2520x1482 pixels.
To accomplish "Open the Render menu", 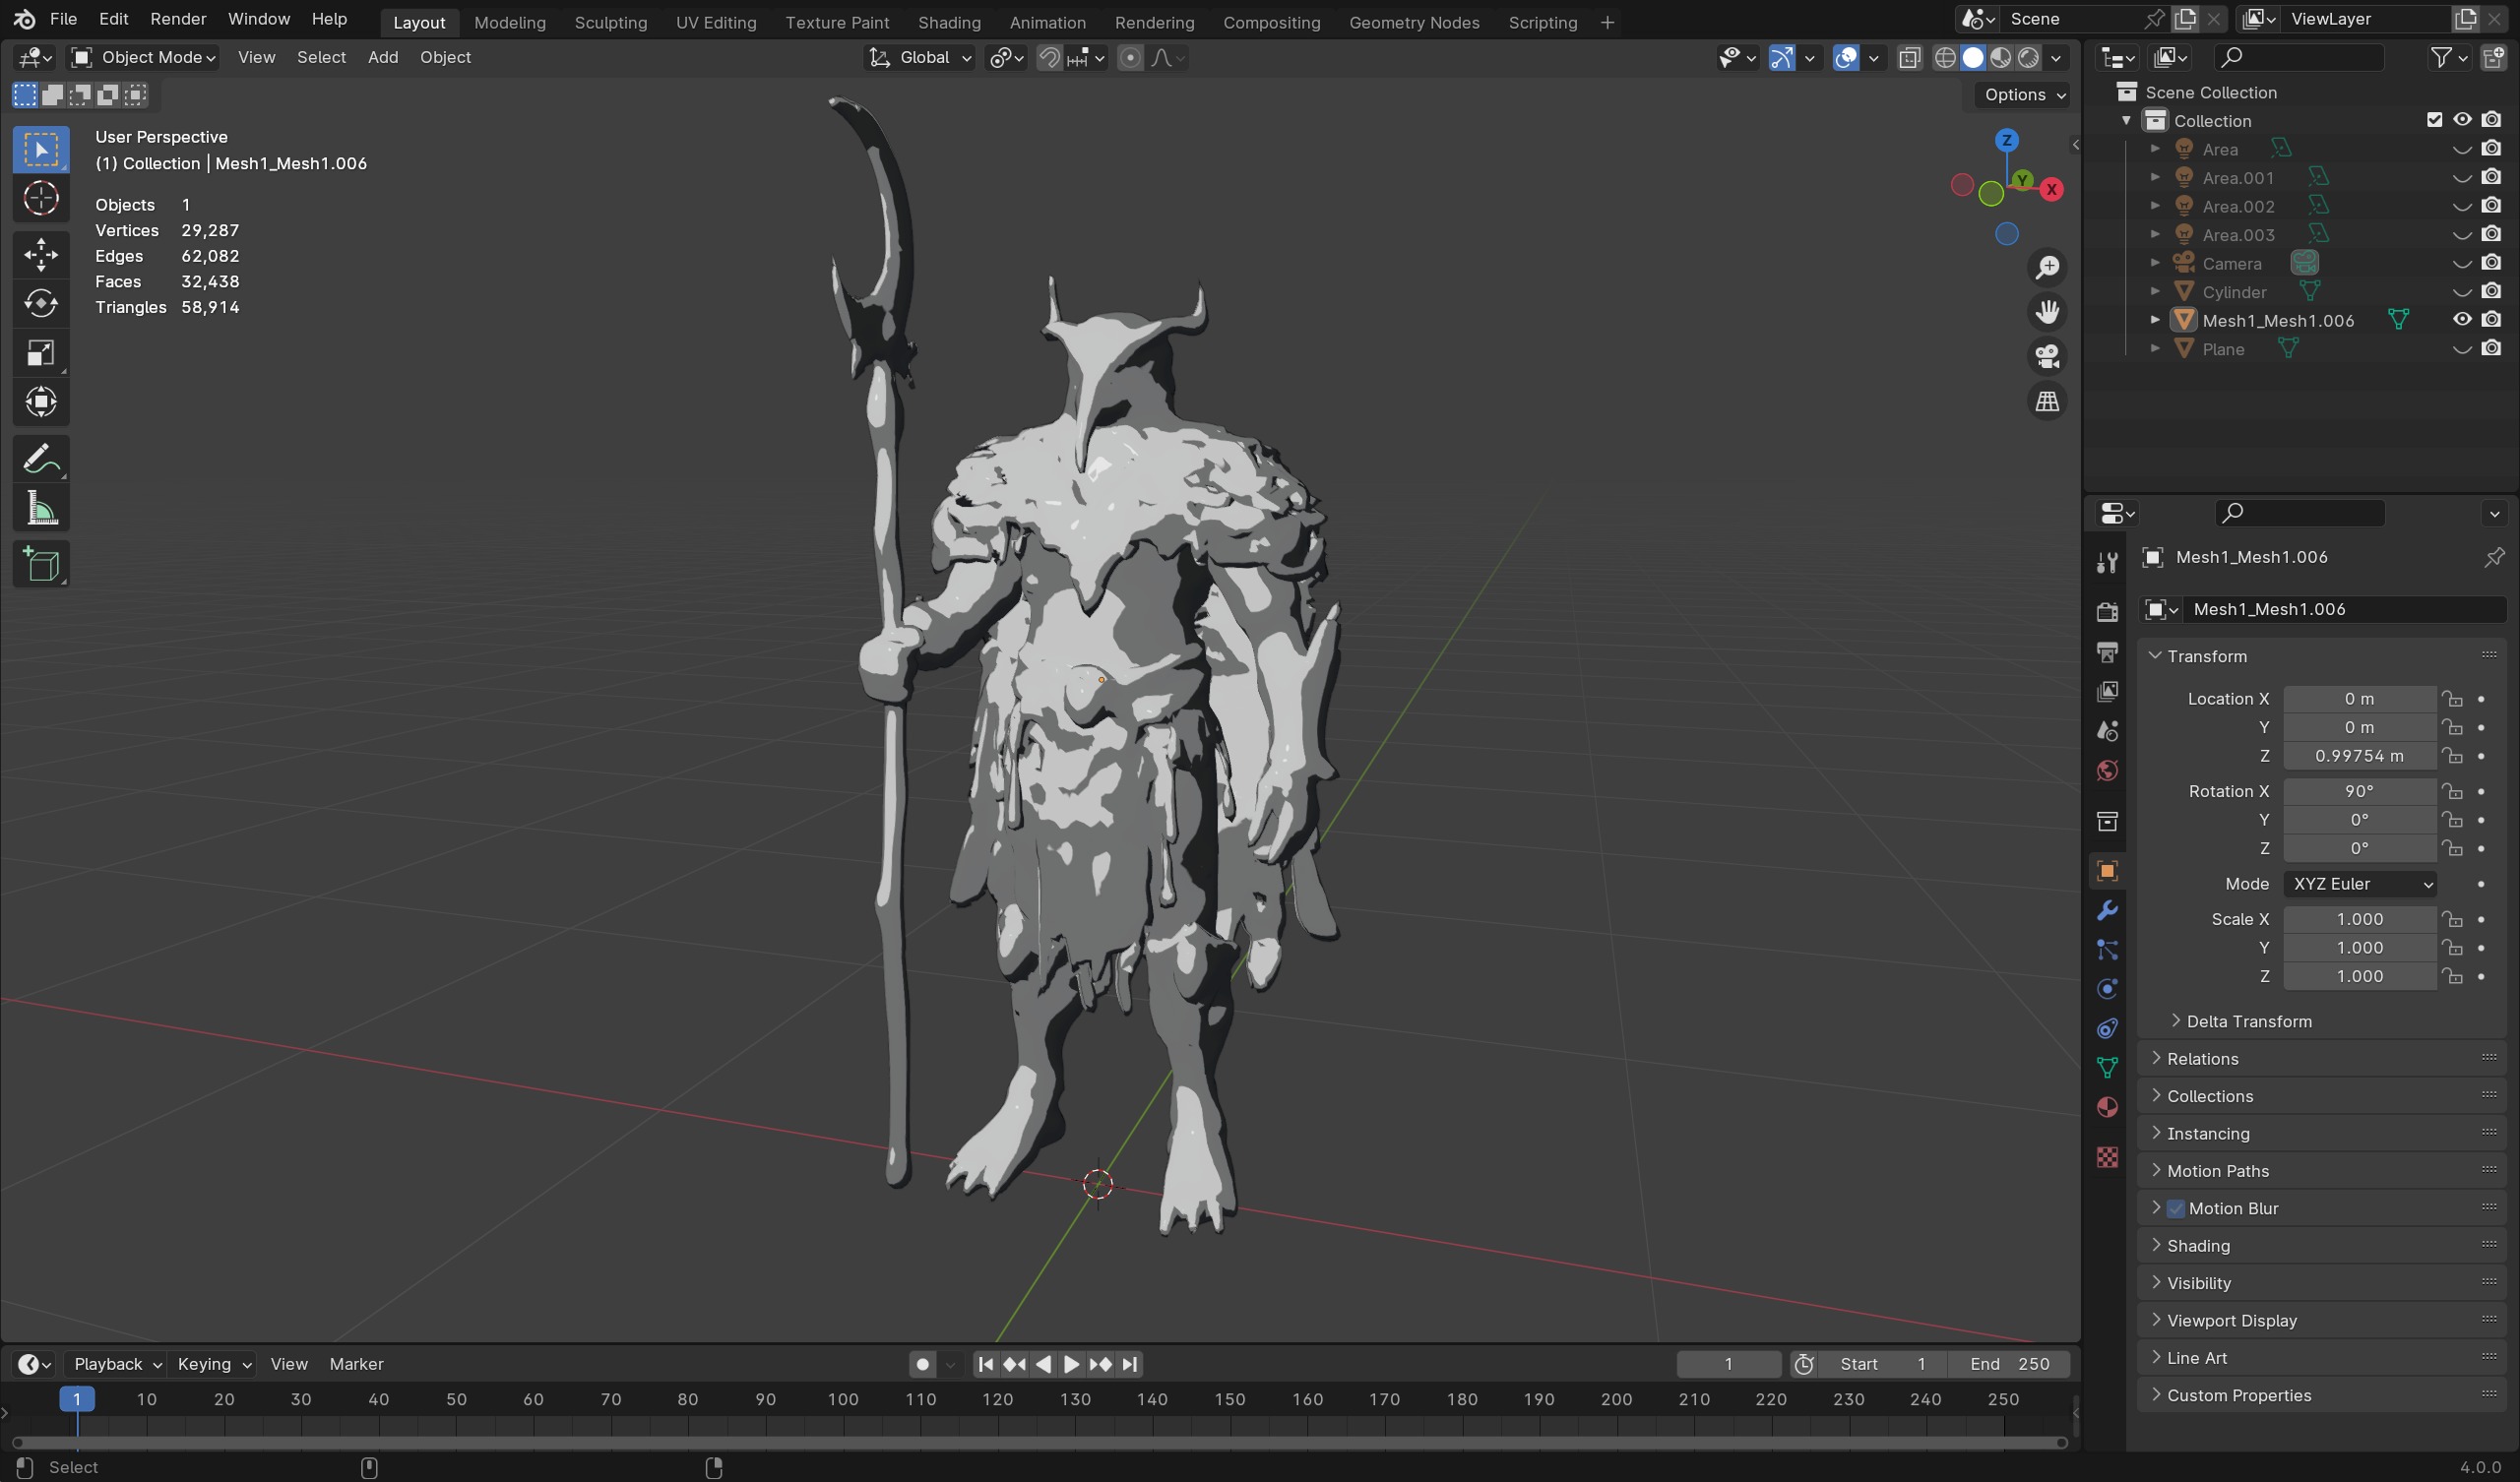I will click(178, 19).
